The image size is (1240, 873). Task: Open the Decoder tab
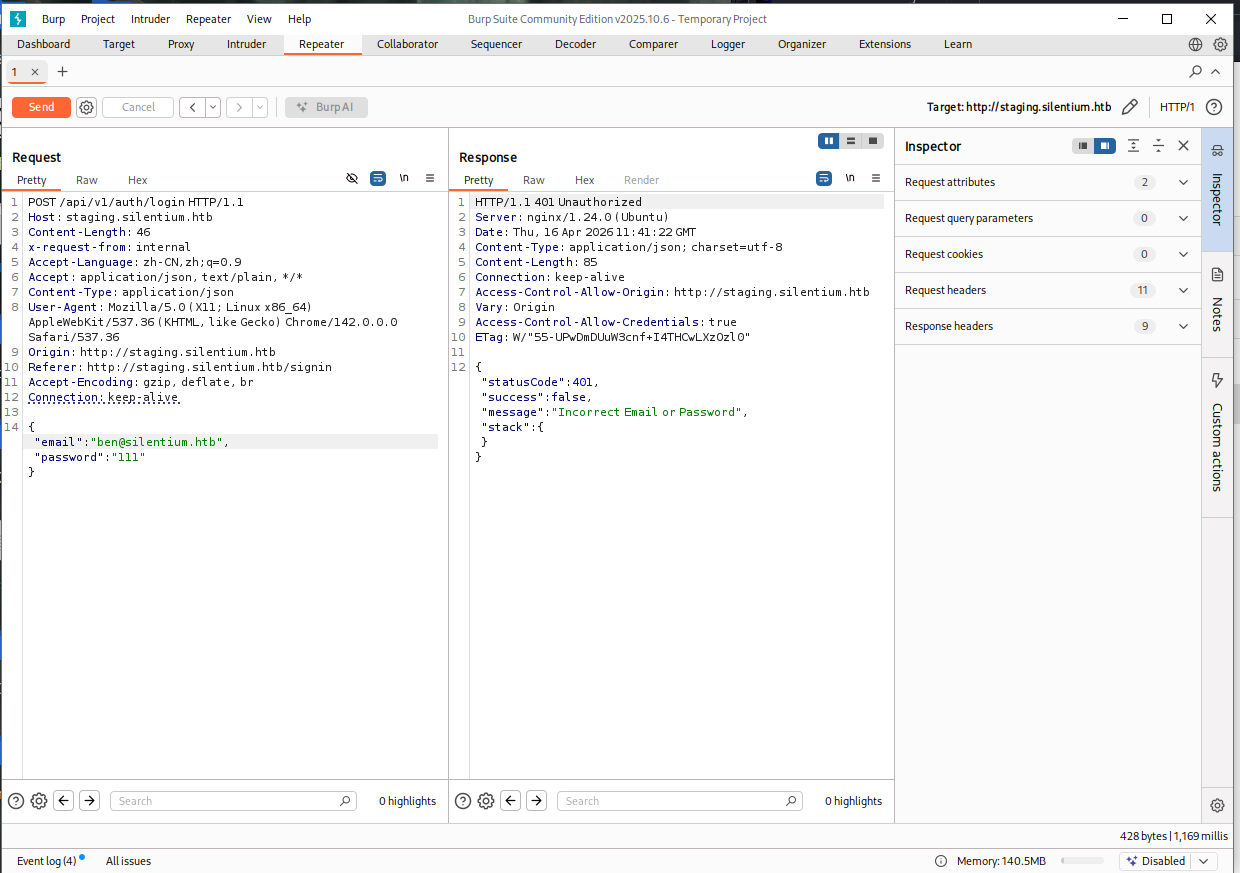575,44
